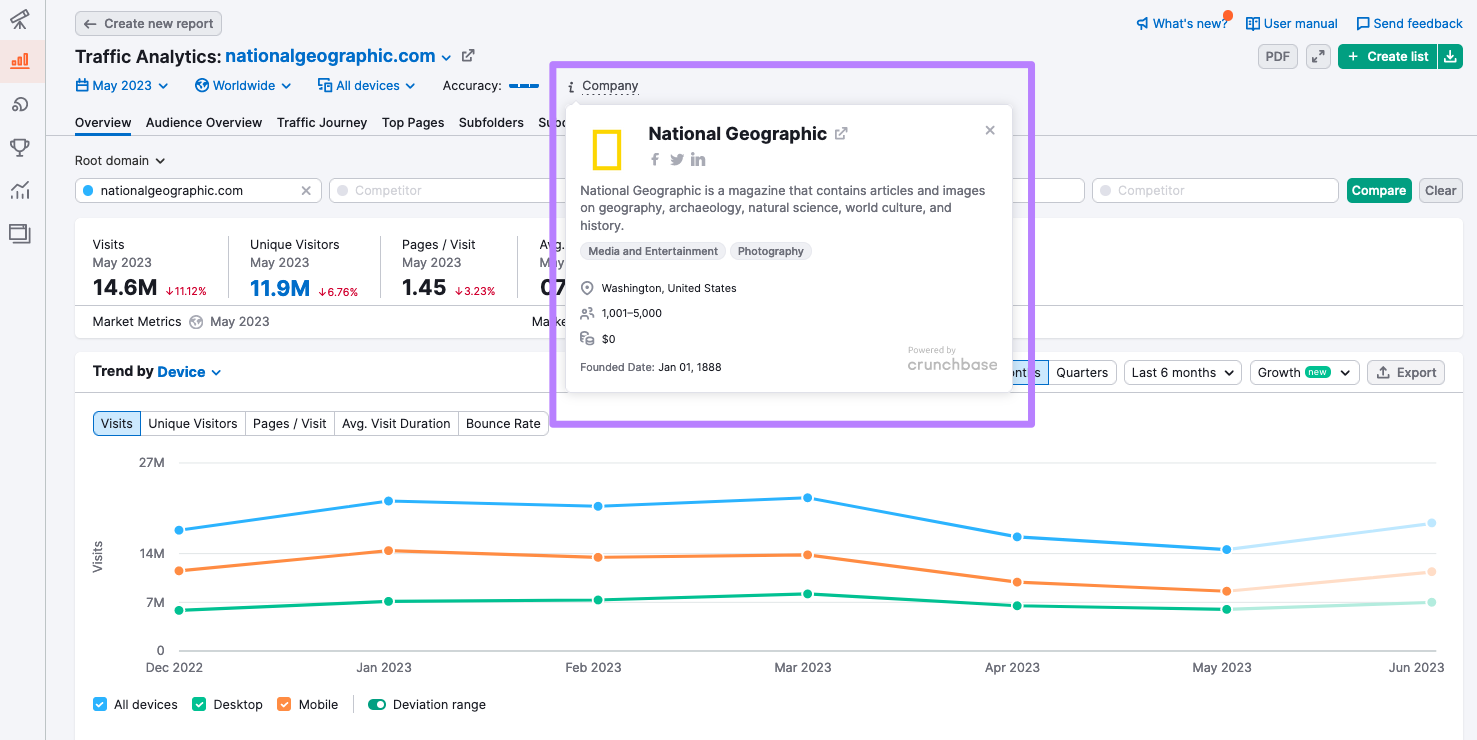
Task: Select the Bounce Rate metric tab
Action: click(503, 424)
